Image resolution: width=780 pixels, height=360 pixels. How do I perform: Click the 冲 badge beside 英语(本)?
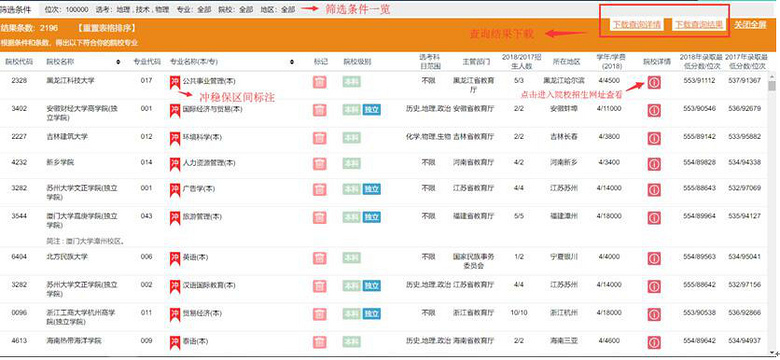[175, 259]
